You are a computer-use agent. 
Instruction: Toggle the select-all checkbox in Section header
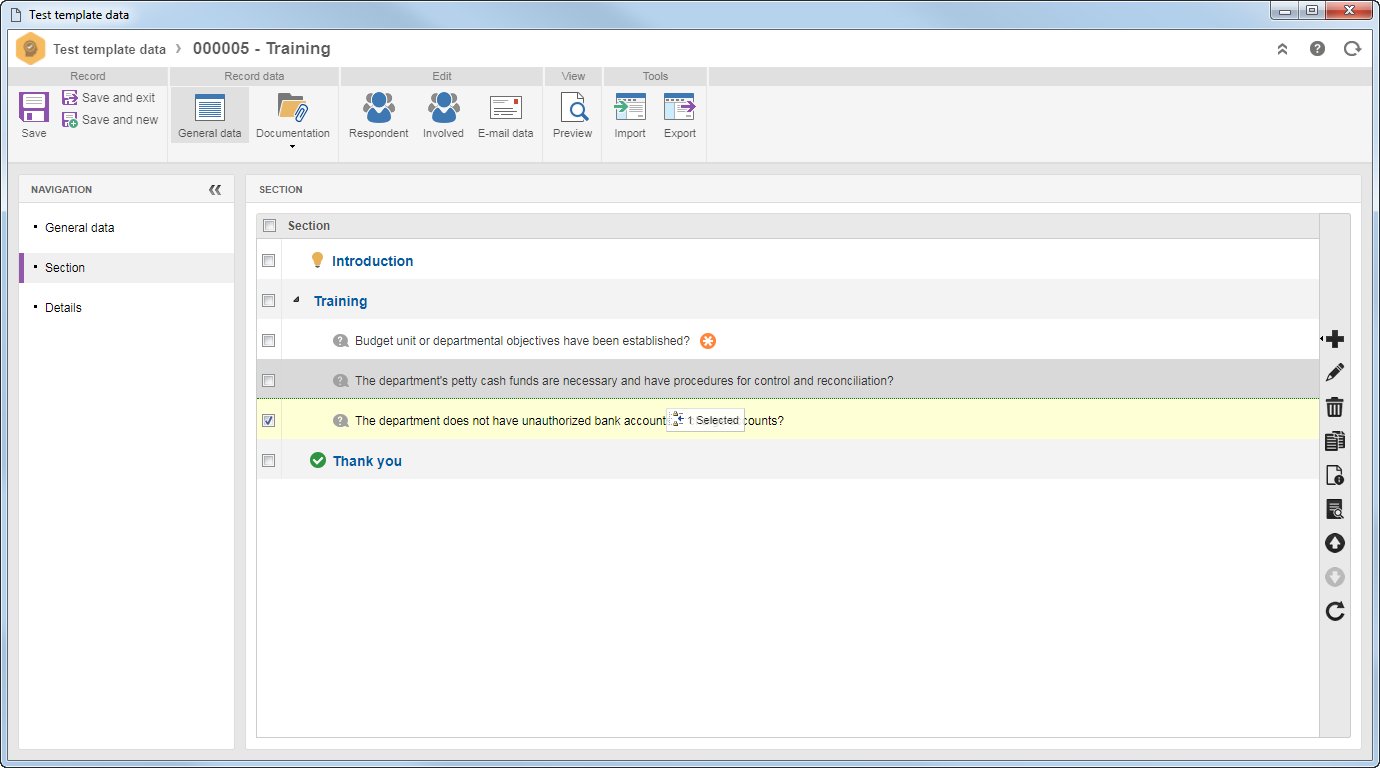coord(269,226)
